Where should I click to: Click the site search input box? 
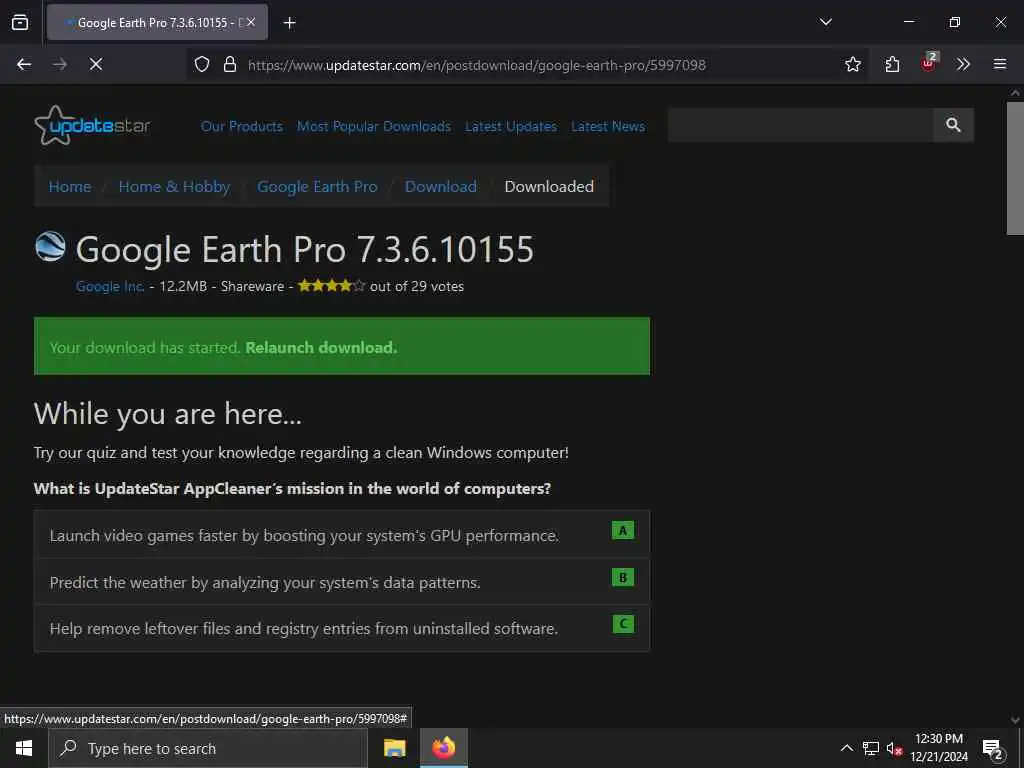[x=800, y=125]
